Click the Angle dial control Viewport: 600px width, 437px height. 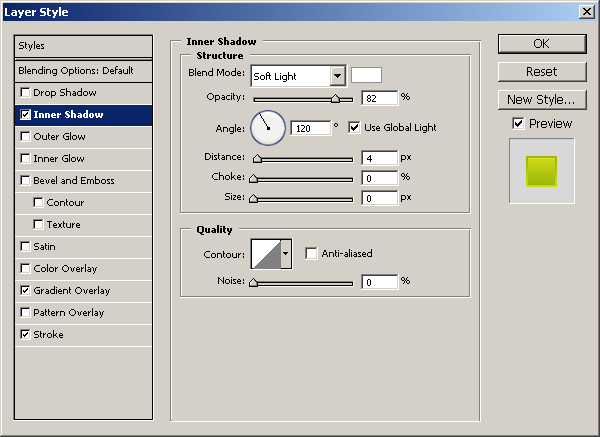[x=268, y=128]
